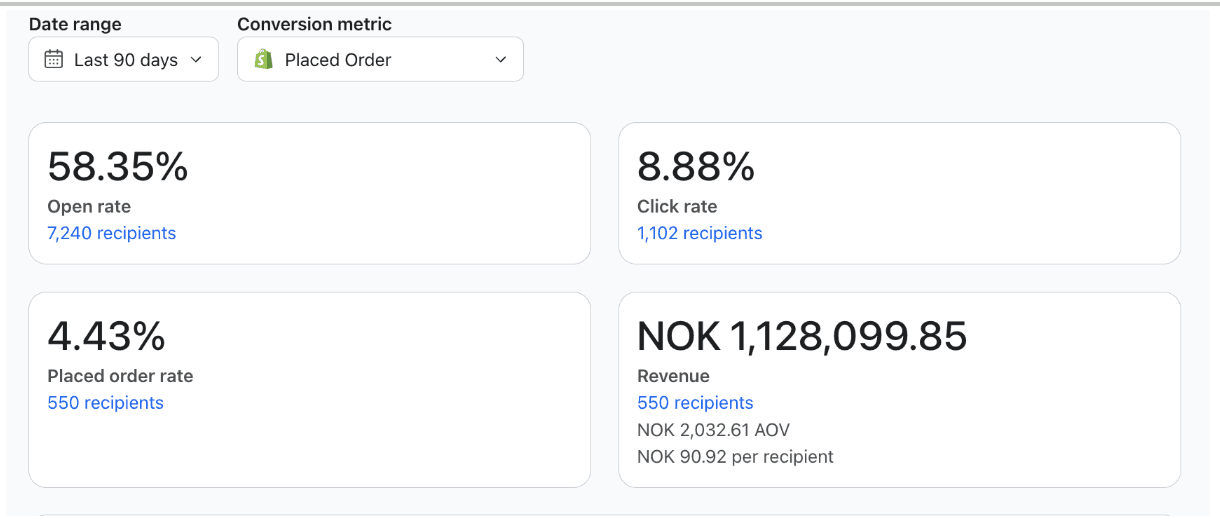Click the NOK 90.92 per recipient text
Screen dimensions: 1220x526
click(x=735, y=457)
